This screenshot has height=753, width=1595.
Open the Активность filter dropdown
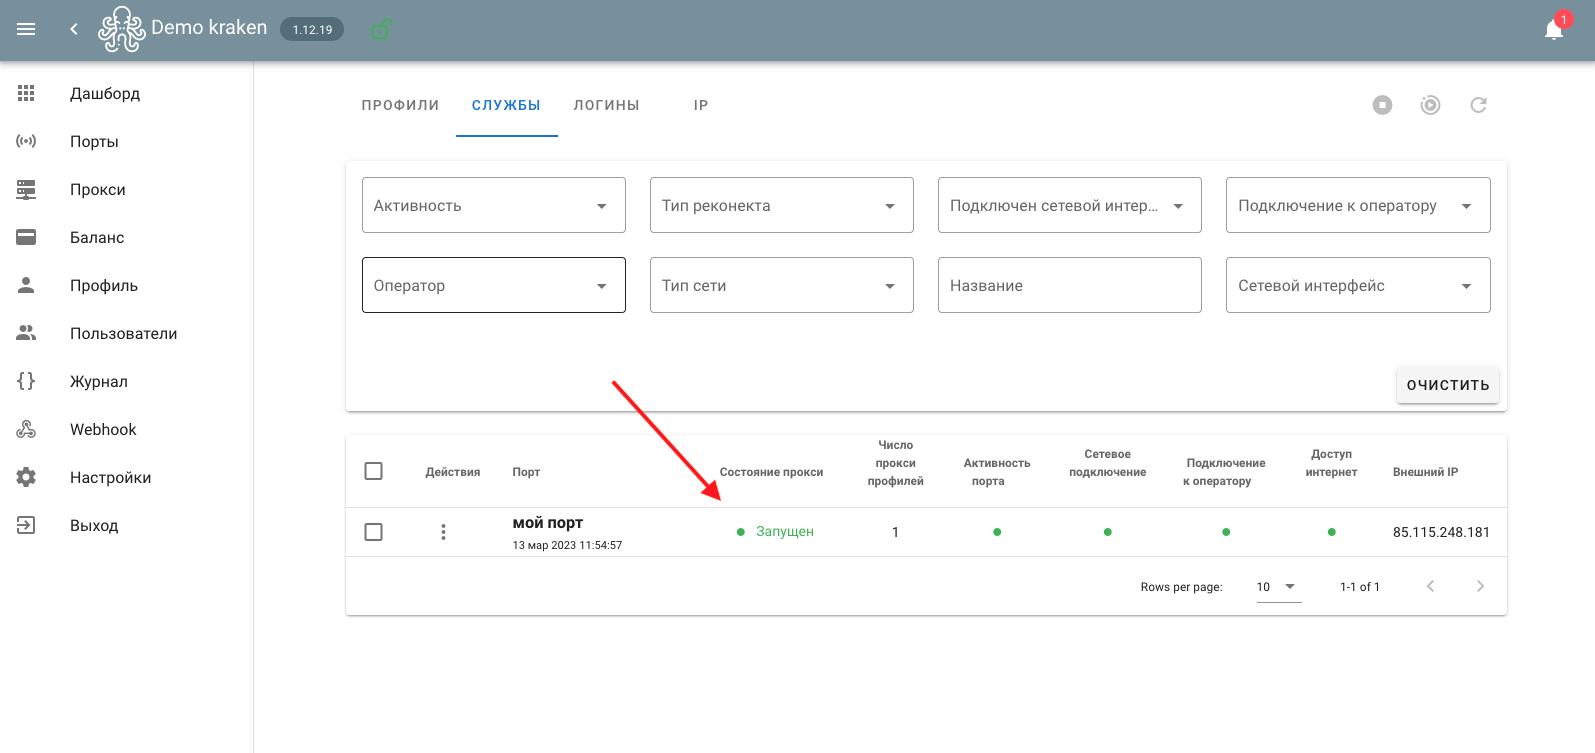tap(494, 205)
